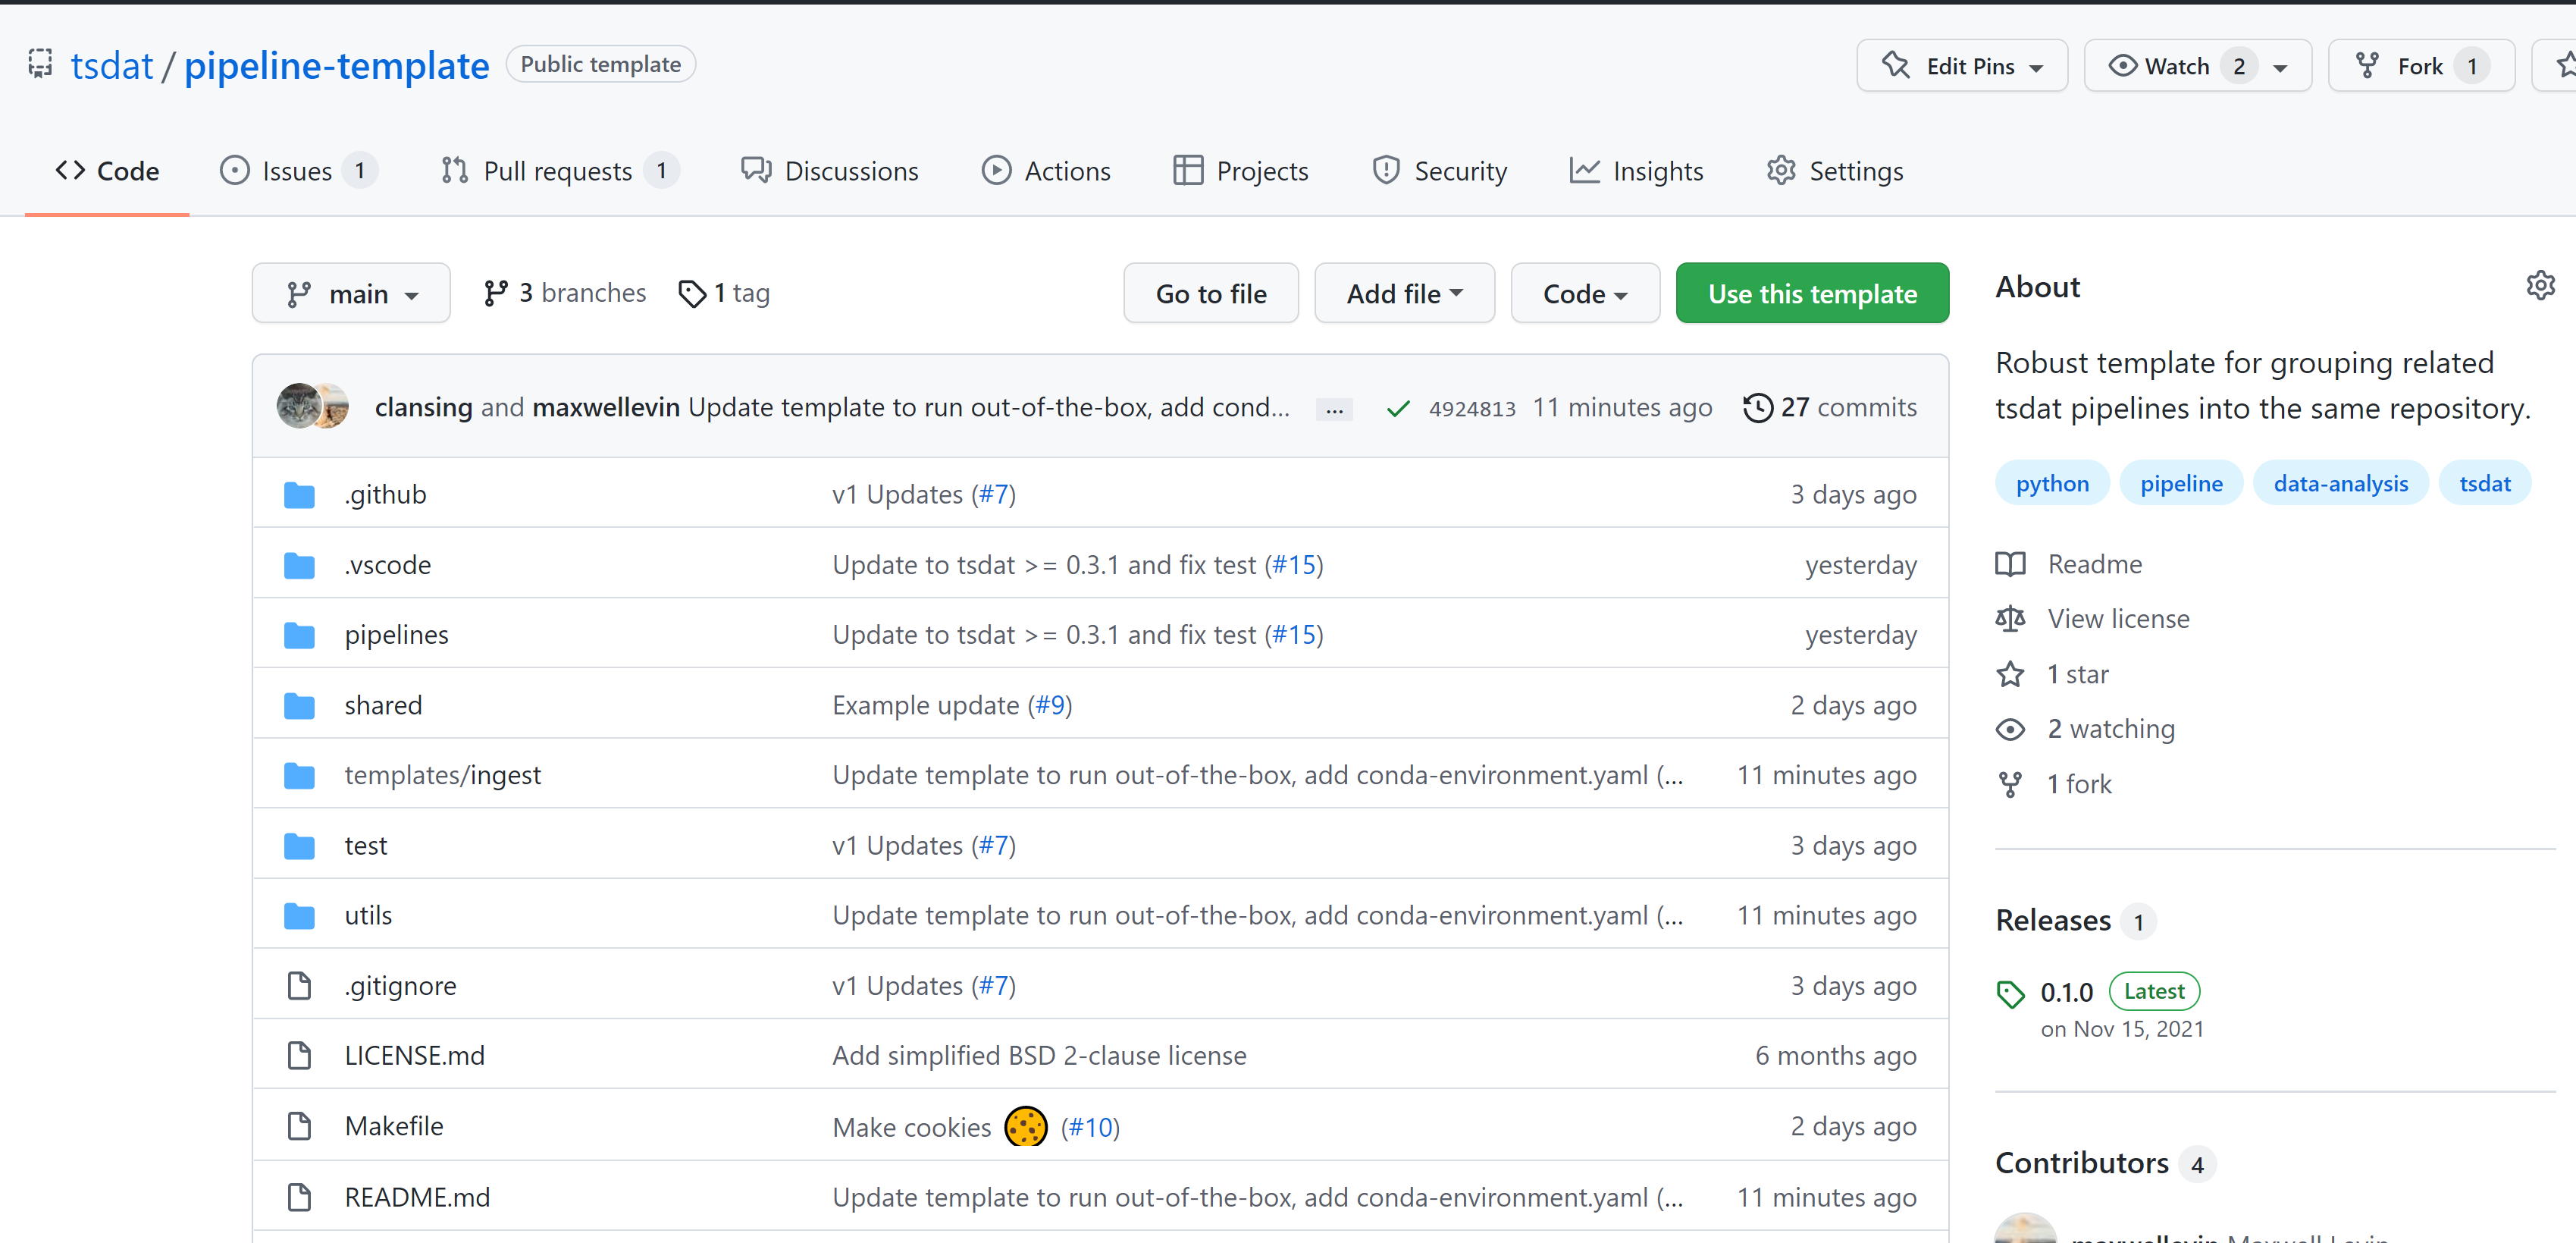Open the About settings gear icon
Viewport: 2576px width, 1243px height.
(x=2540, y=286)
